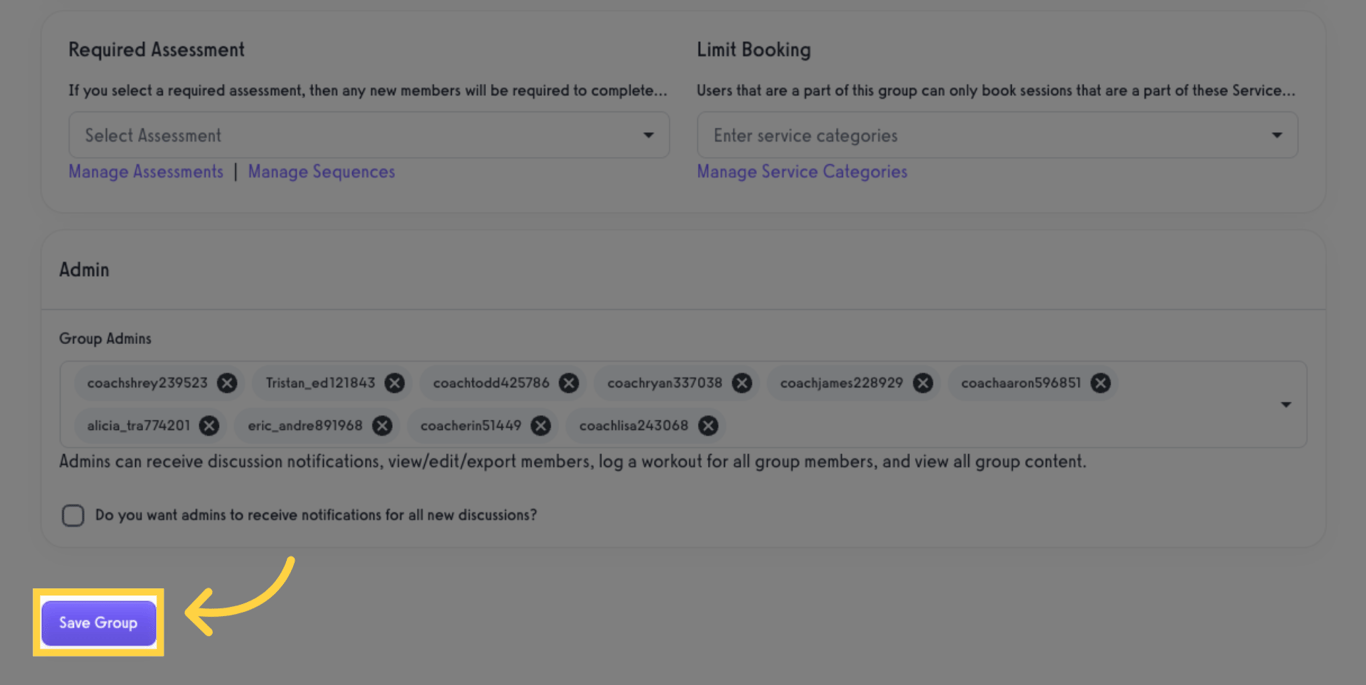Viewport: 1366px width, 685px height.
Task: Open Manage Assessments link
Action: [x=145, y=171]
